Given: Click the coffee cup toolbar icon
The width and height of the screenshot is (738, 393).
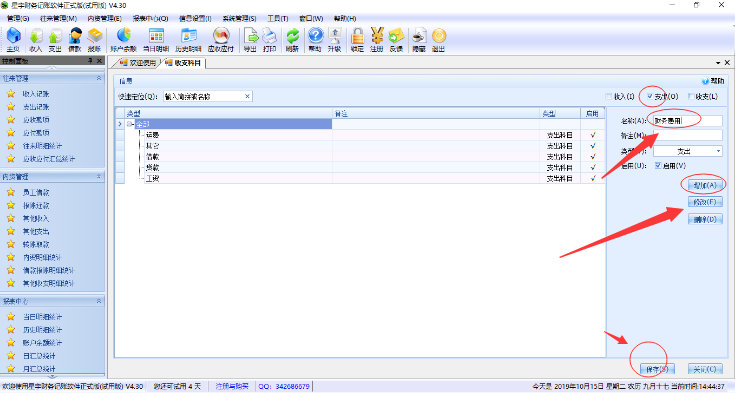Looking at the screenshot, I should (419, 39).
